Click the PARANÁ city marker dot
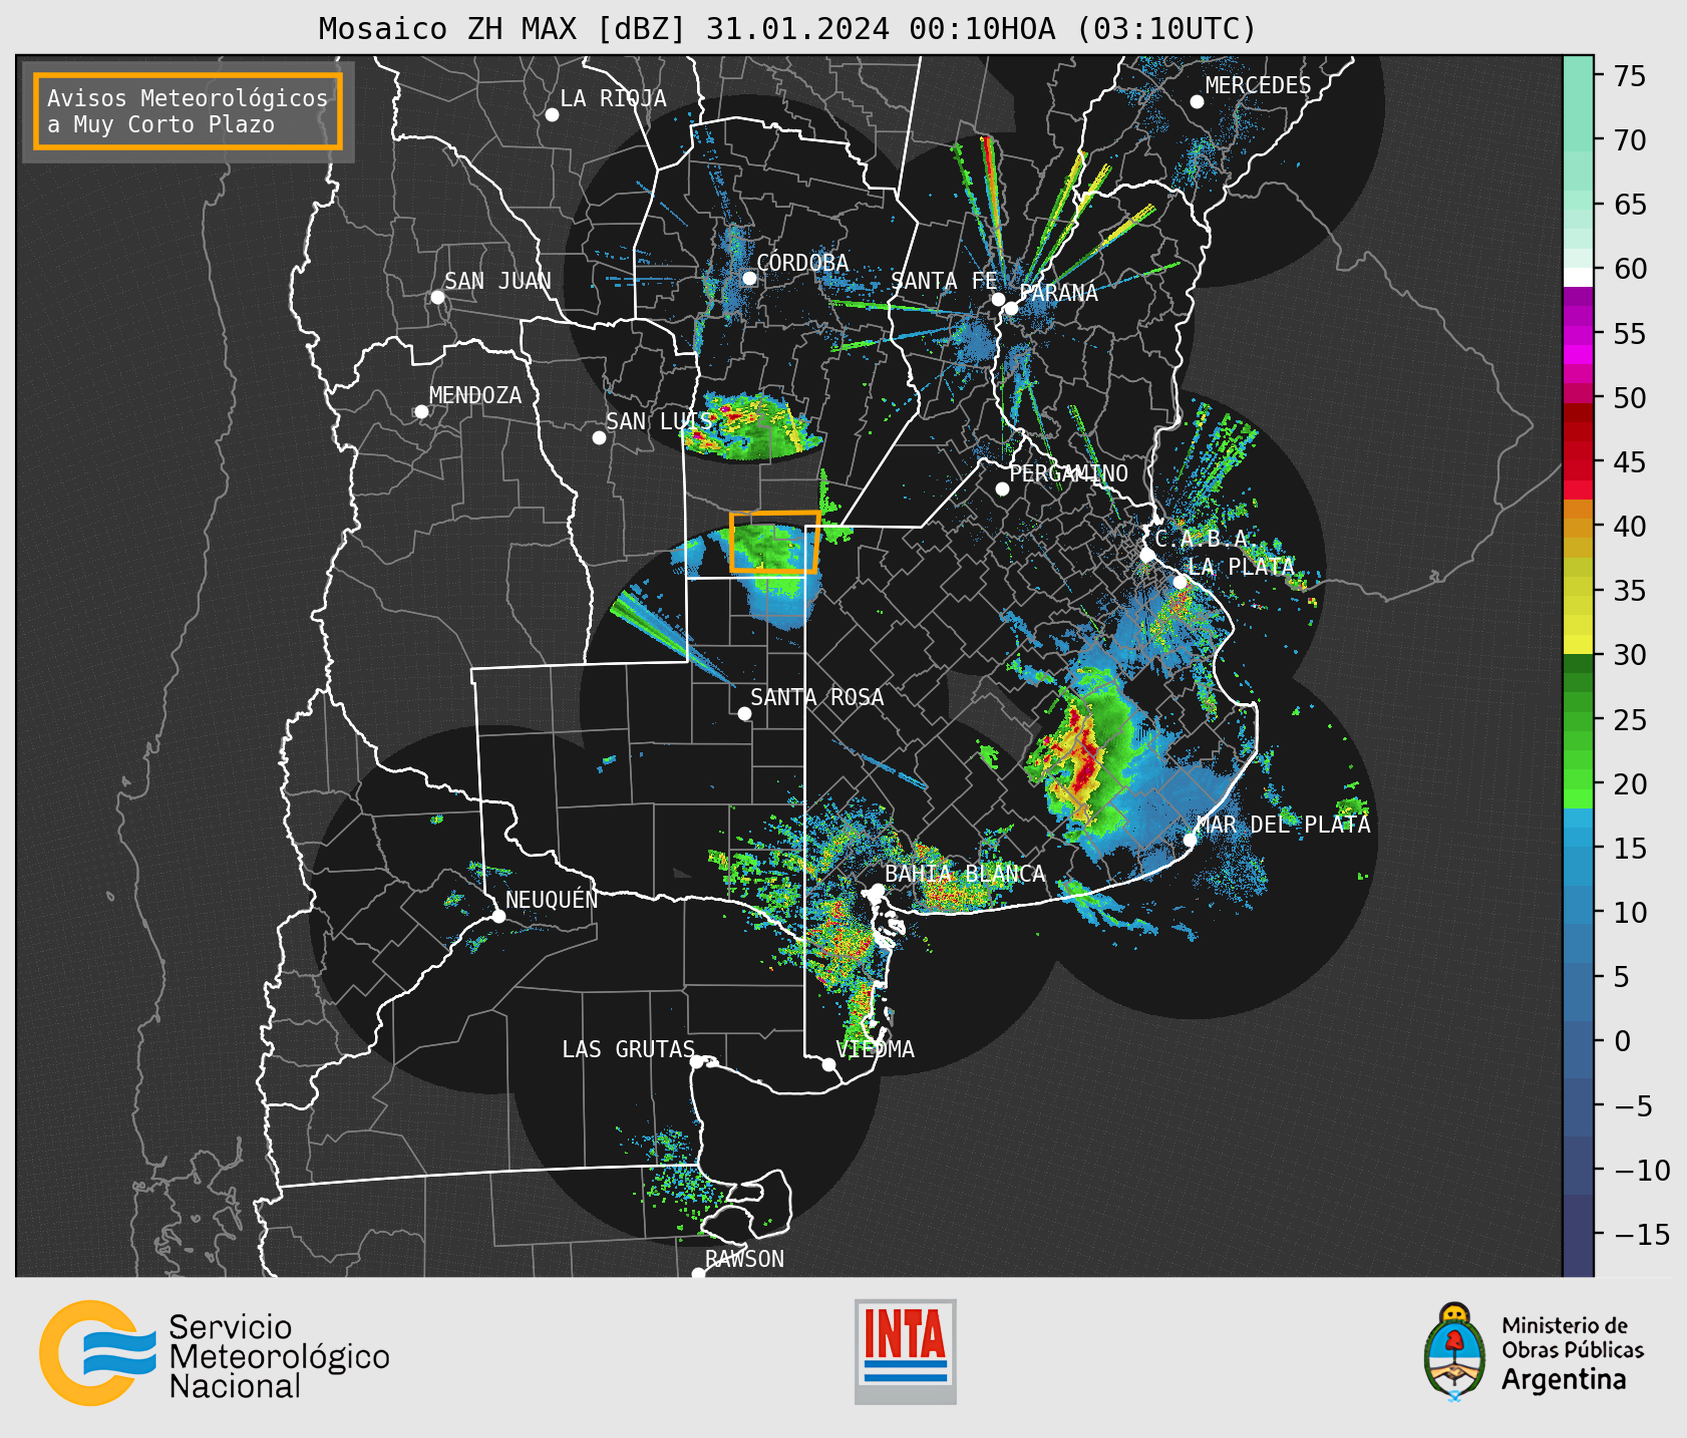The image size is (1687, 1438). pyautogui.click(x=1011, y=308)
